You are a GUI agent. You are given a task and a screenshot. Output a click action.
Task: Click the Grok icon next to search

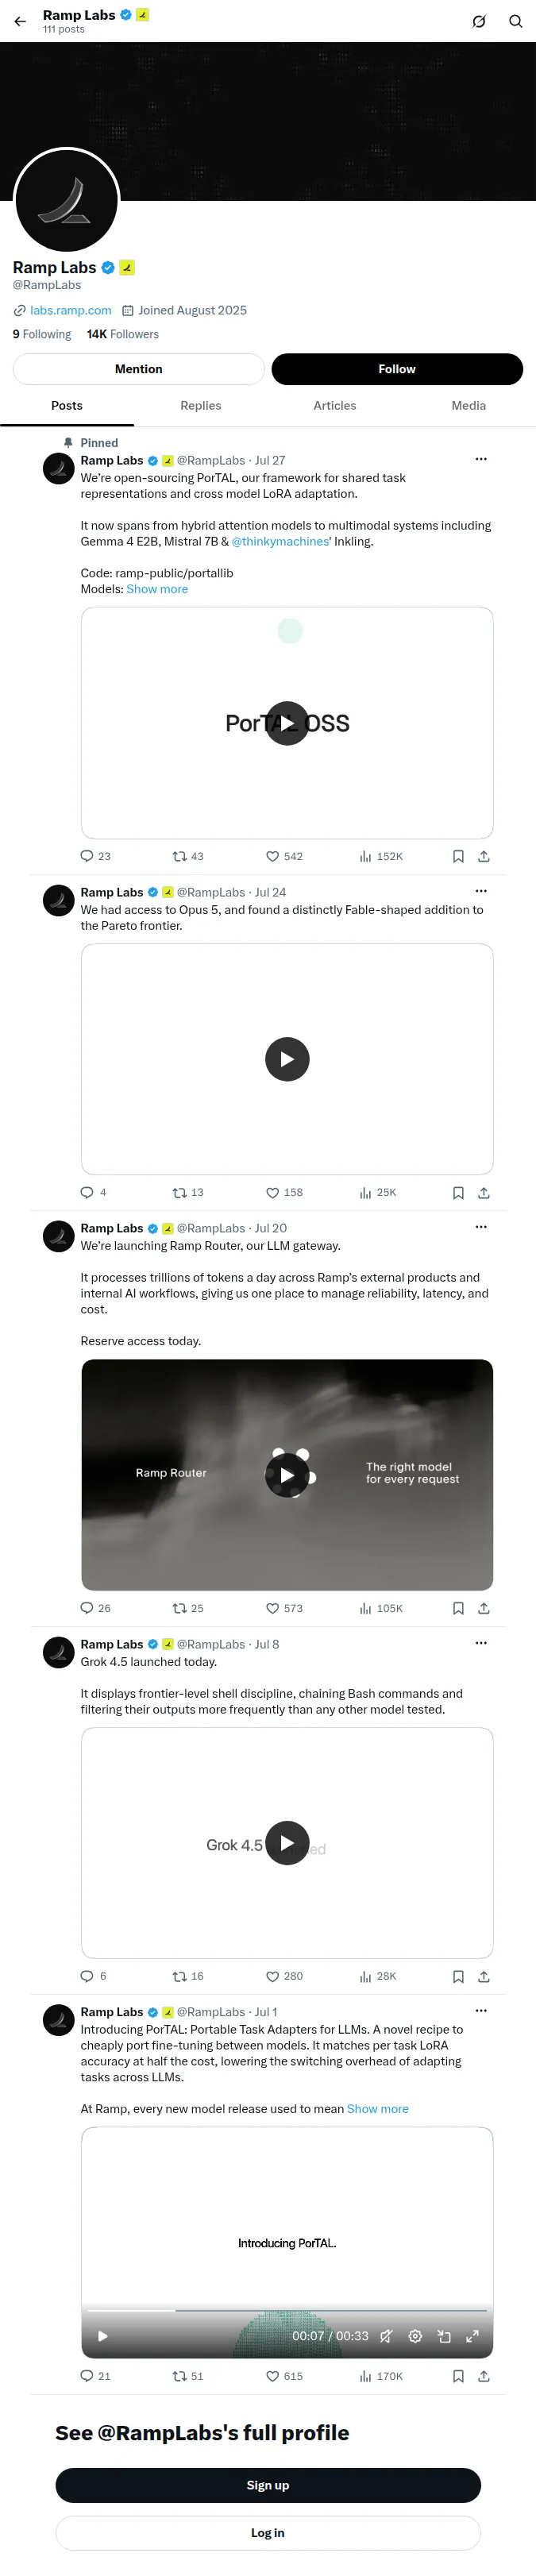point(479,21)
